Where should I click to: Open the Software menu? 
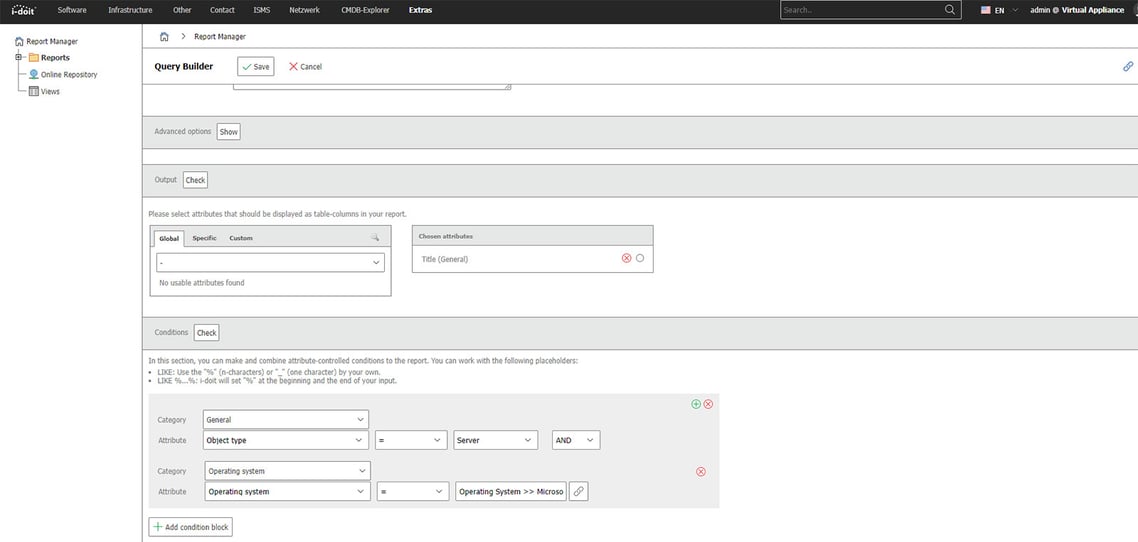pyautogui.click(x=72, y=10)
